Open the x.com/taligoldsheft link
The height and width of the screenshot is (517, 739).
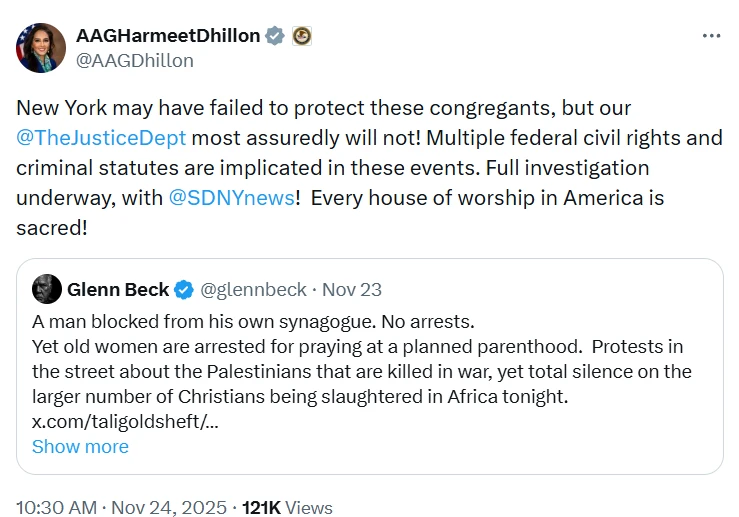click(x=125, y=422)
